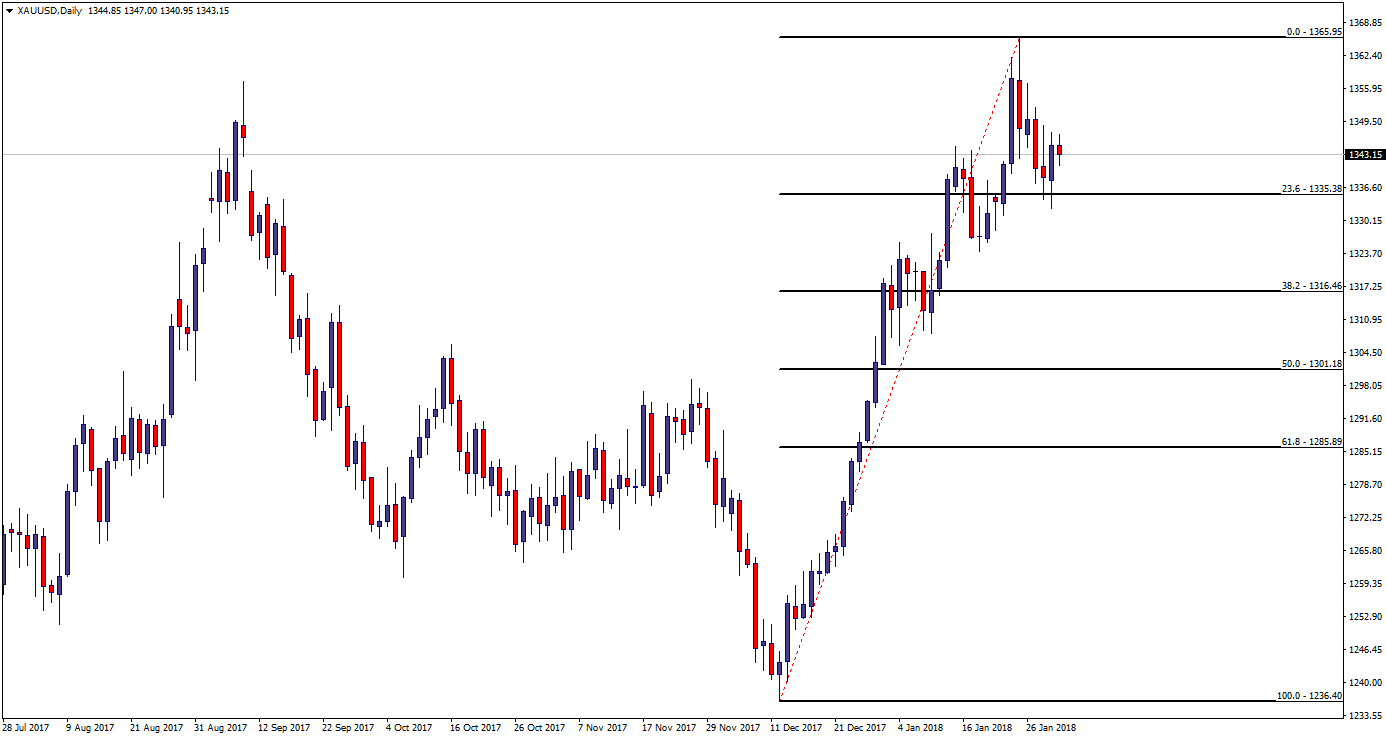
Task: Click the 26 Jan 2018 date label
Action: pos(1051,728)
